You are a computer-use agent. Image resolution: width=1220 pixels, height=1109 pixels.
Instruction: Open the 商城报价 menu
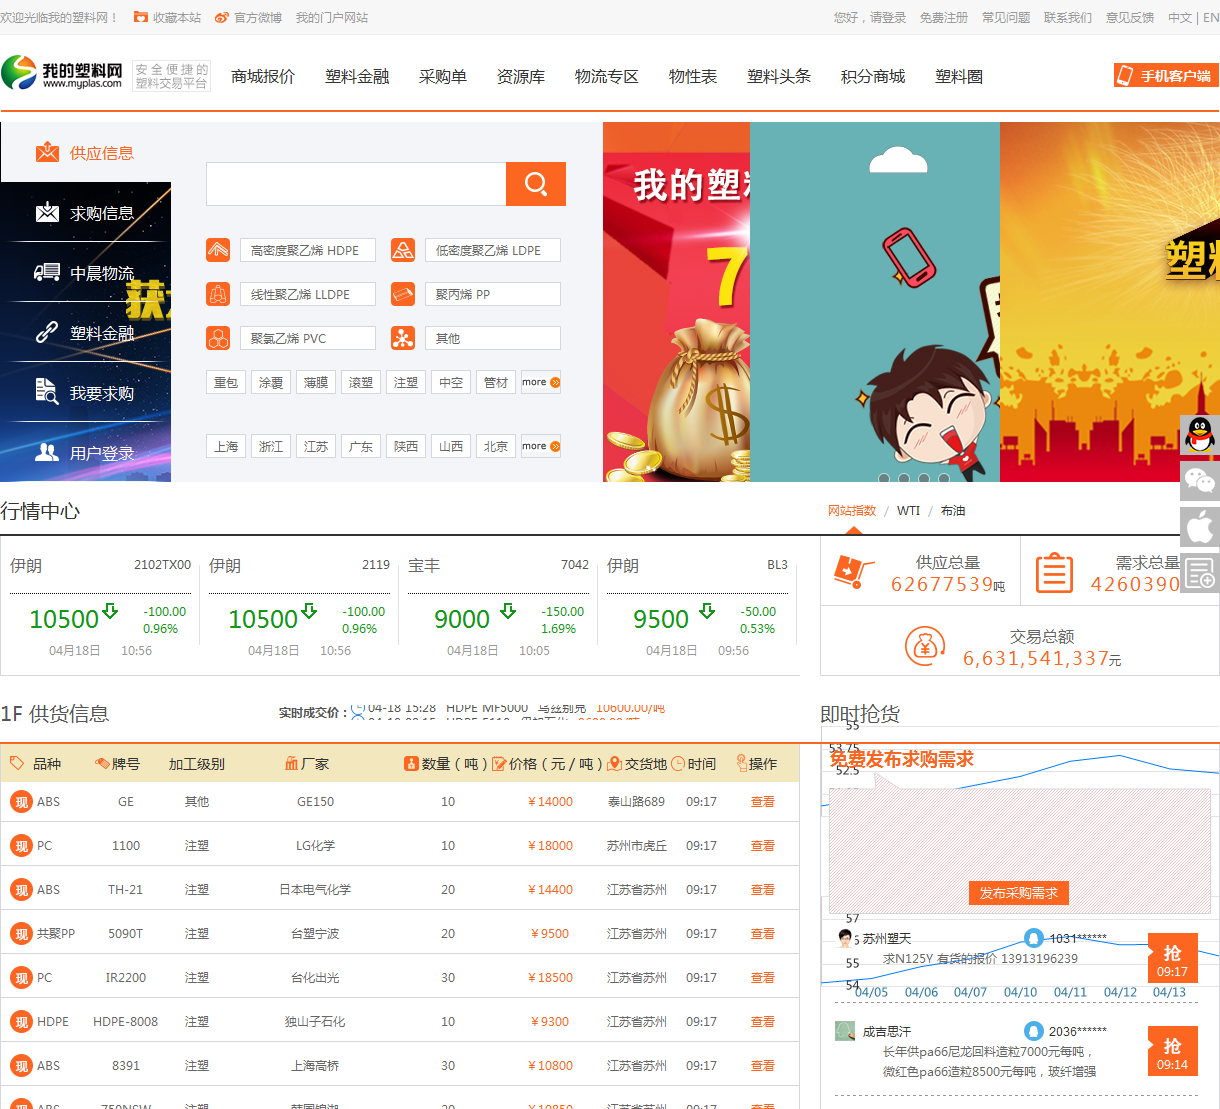coord(263,77)
